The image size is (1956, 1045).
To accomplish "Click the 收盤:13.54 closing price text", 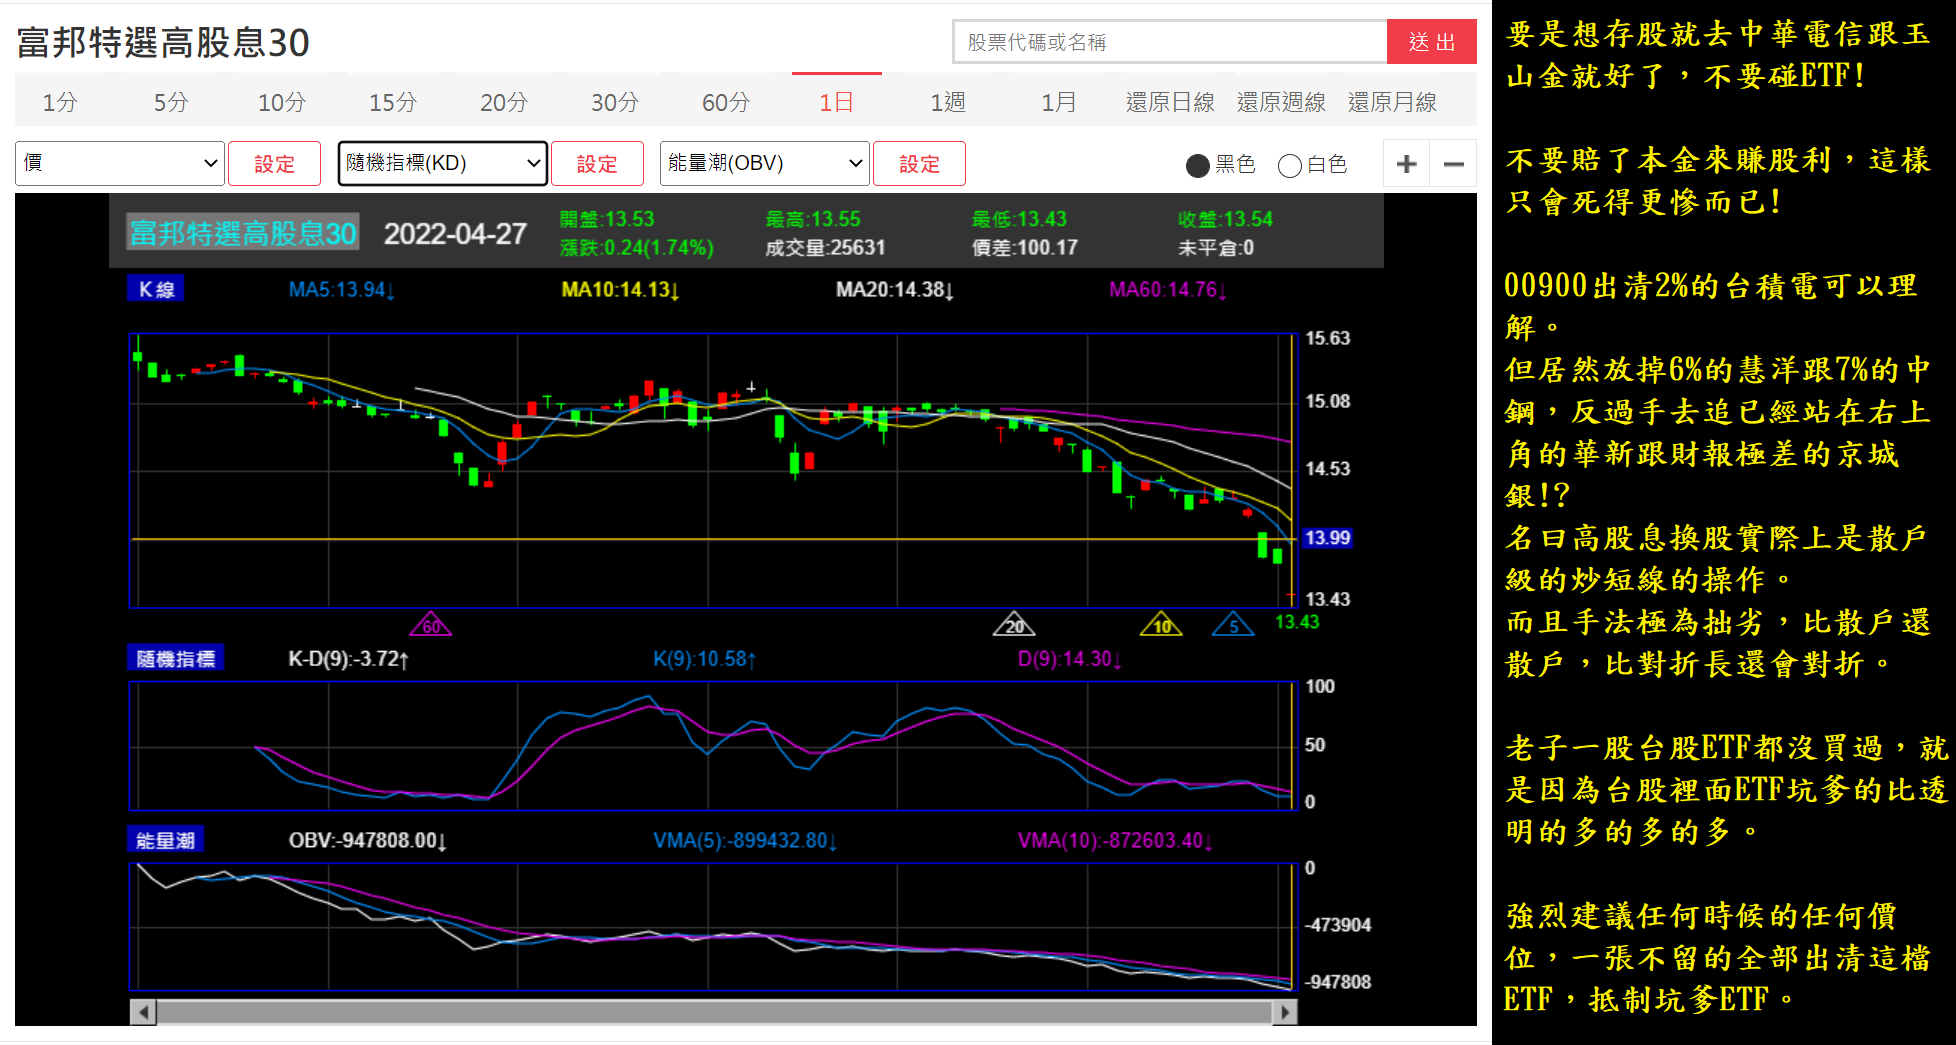I will tap(1225, 219).
